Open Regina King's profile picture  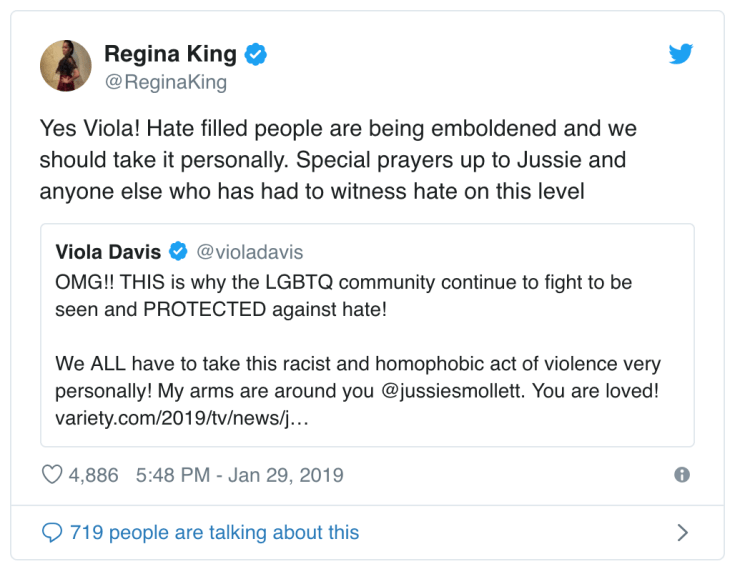click(66, 65)
